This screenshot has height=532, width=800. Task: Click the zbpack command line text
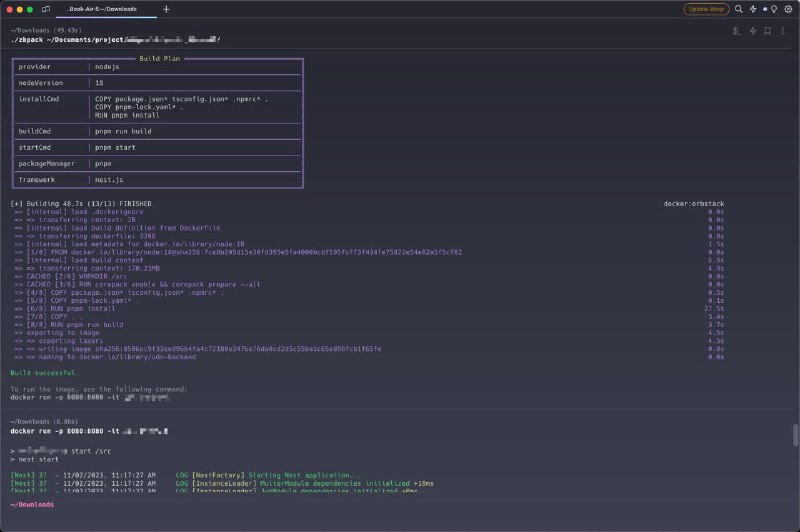tap(115, 40)
